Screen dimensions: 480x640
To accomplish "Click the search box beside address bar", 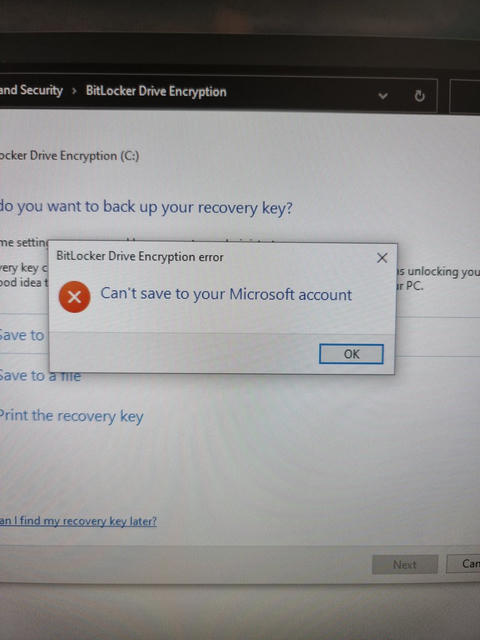I will tap(464, 97).
